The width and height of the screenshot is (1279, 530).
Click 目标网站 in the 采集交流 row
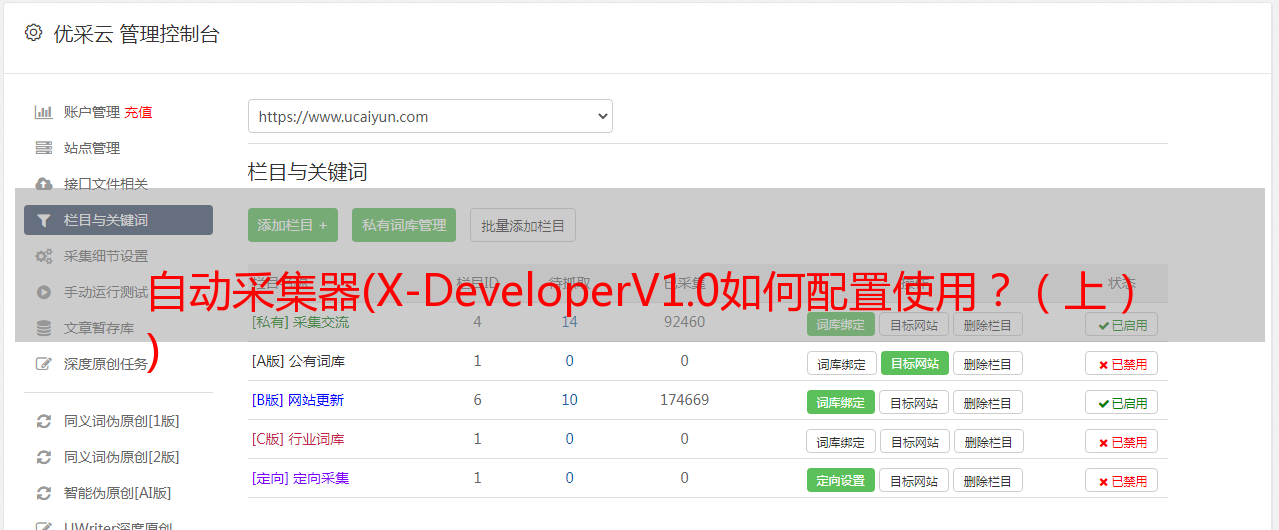[914, 324]
